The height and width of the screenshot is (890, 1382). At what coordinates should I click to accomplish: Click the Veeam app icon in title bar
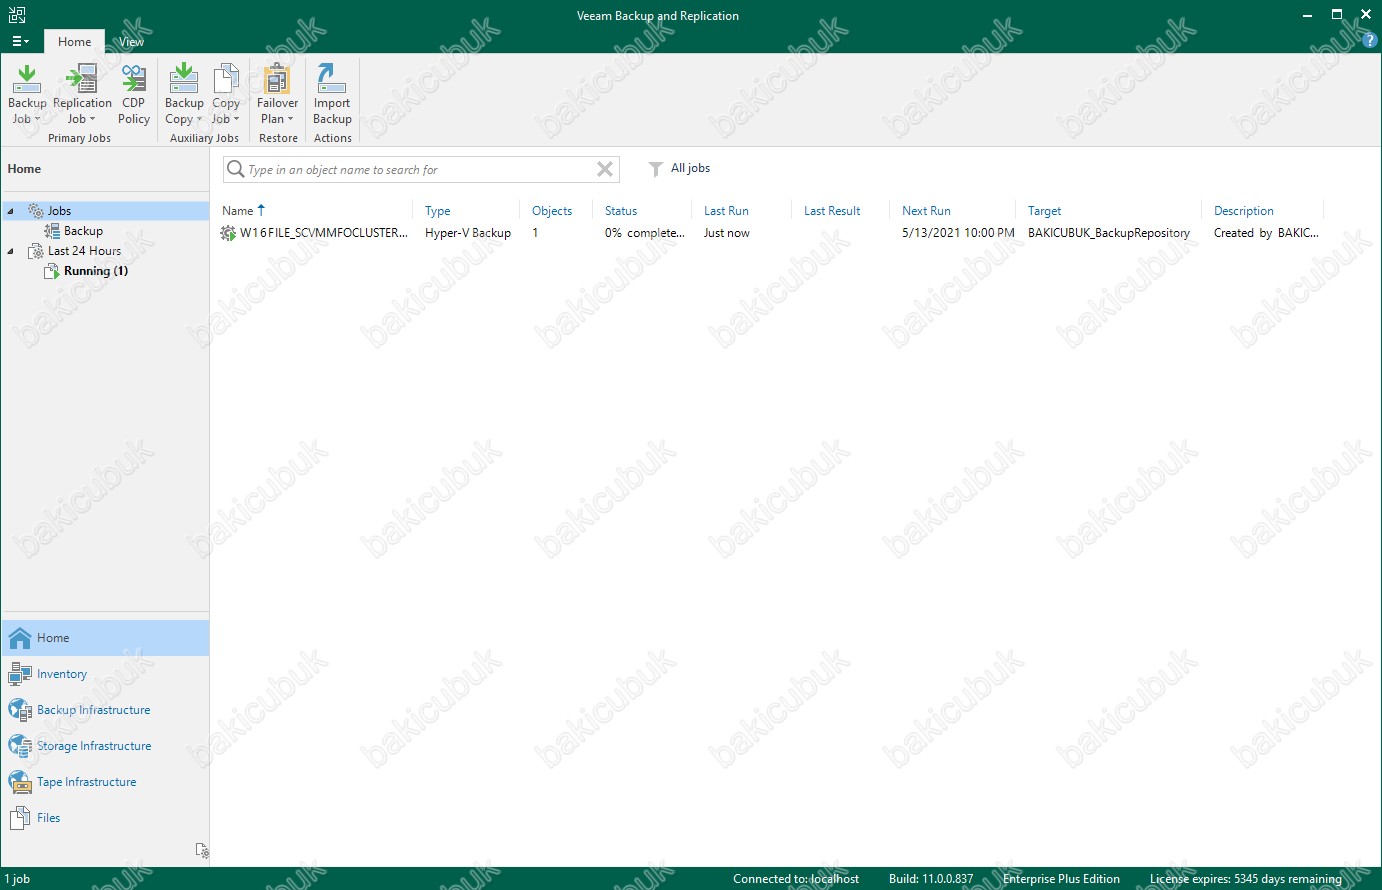click(17, 15)
